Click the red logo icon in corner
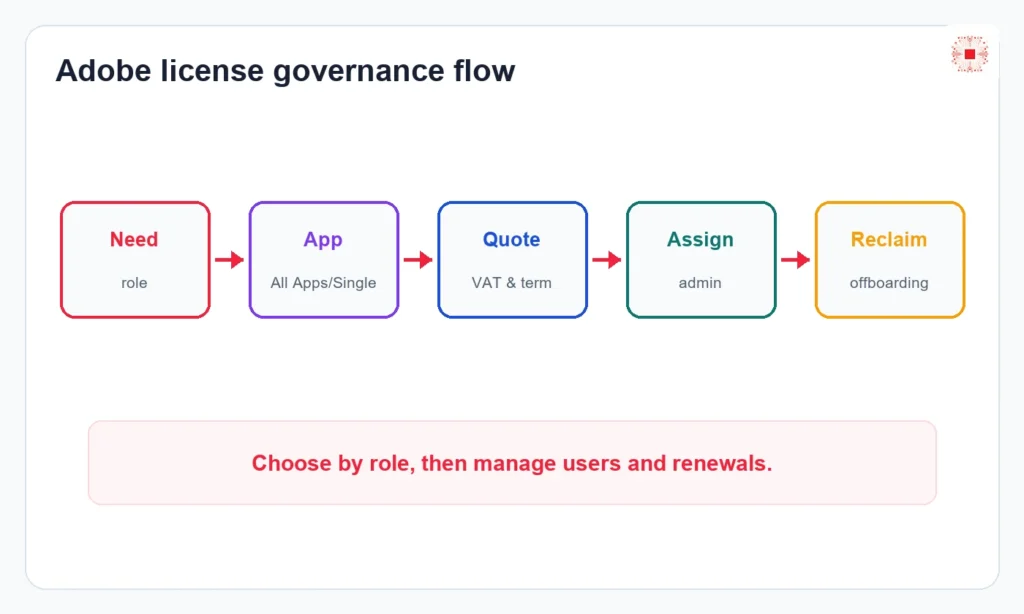The width and height of the screenshot is (1024, 614). click(969, 54)
